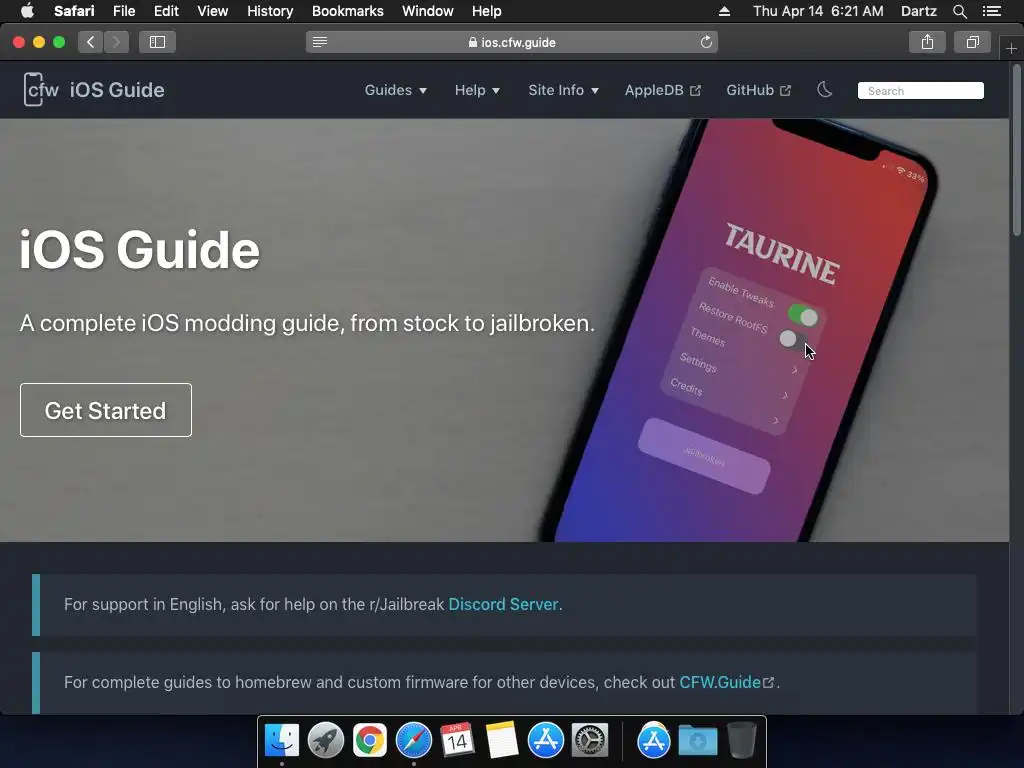Image resolution: width=1024 pixels, height=768 pixels.
Task: Switch to Safari compass in Dock
Action: click(x=413, y=740)
